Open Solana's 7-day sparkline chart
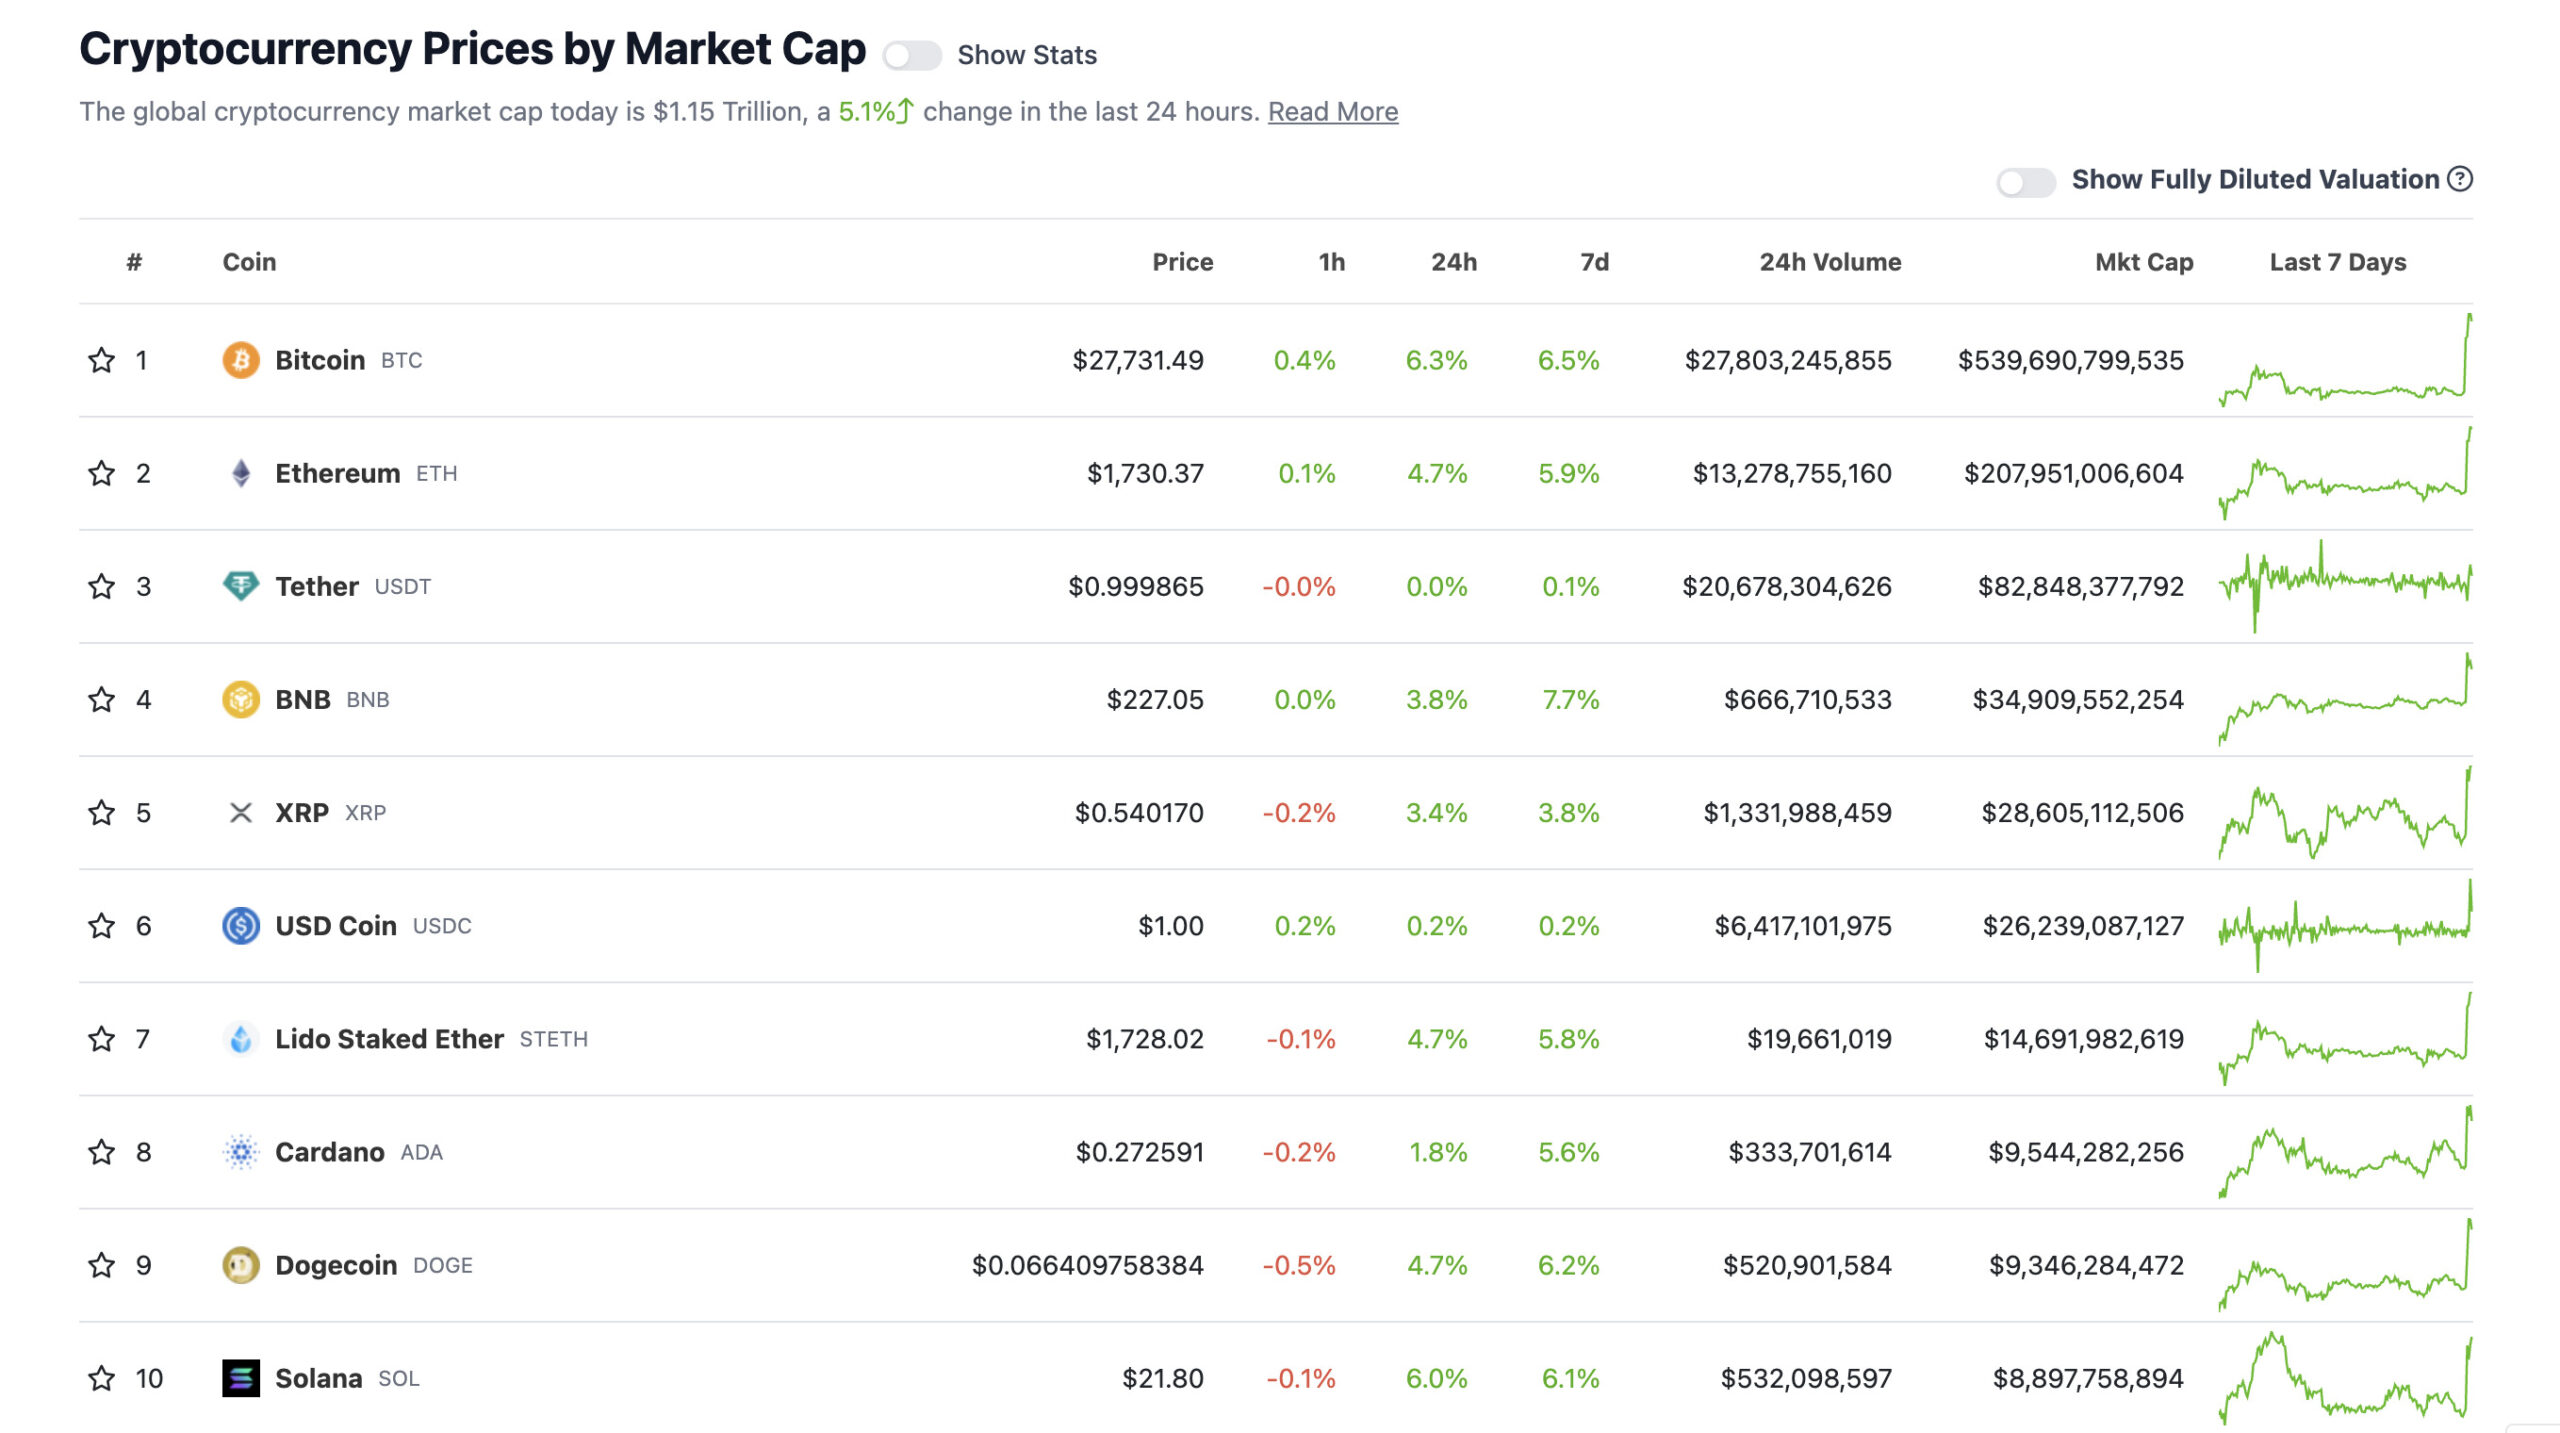The width and height of the screenshot is (2560, 1433). (x=2345, y=1378)
